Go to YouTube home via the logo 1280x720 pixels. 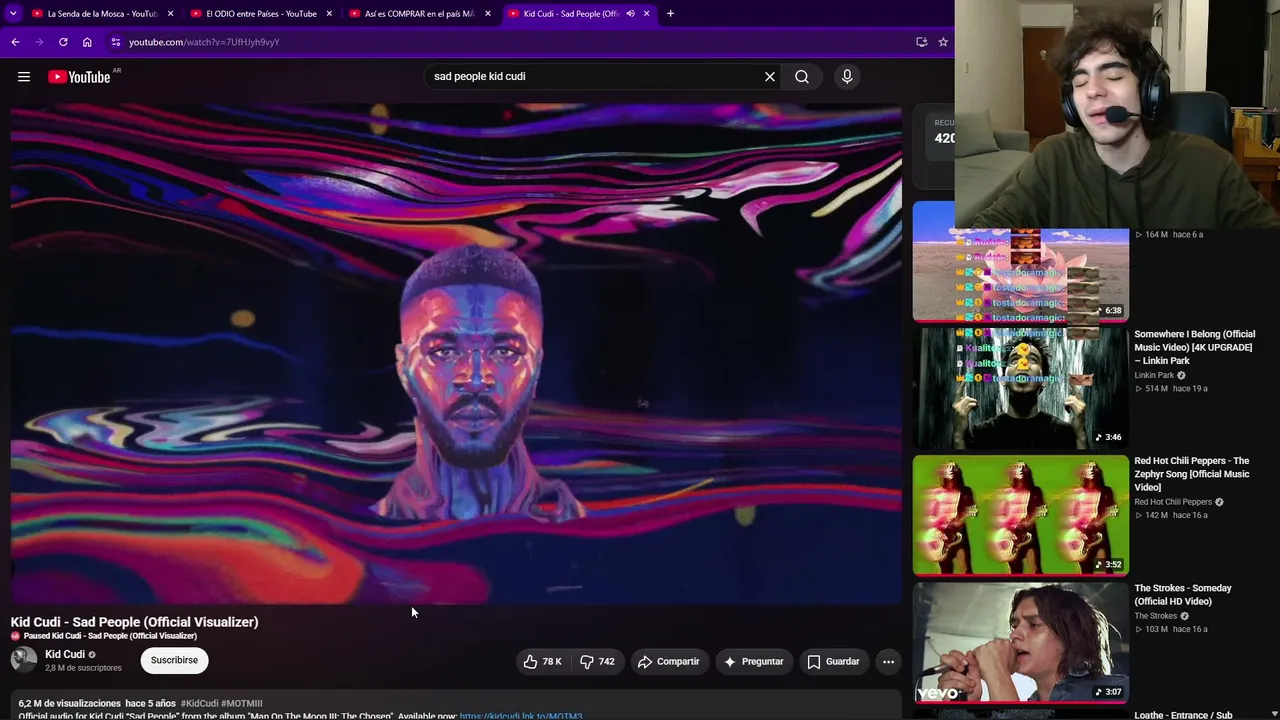[x=79, y=77]
